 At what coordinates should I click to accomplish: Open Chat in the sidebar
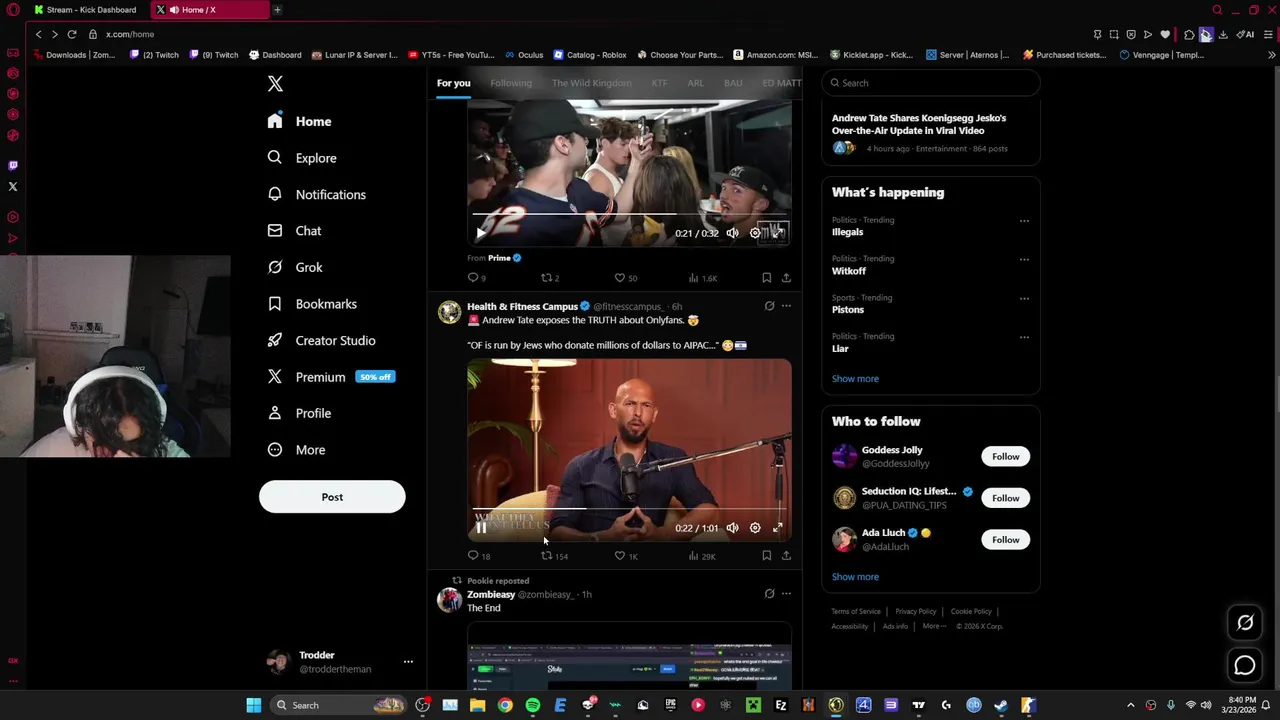click(x=294, y=231)
